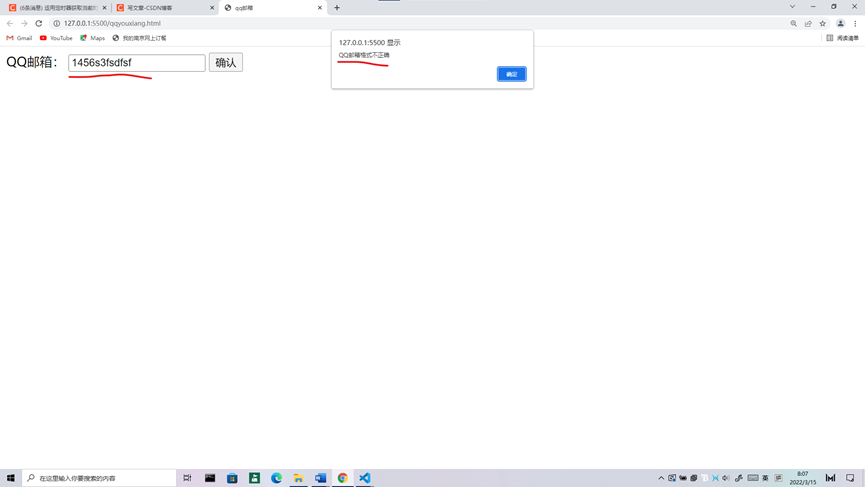
Task: Open YouTube bookmark
Action: (x=56, y=38)
